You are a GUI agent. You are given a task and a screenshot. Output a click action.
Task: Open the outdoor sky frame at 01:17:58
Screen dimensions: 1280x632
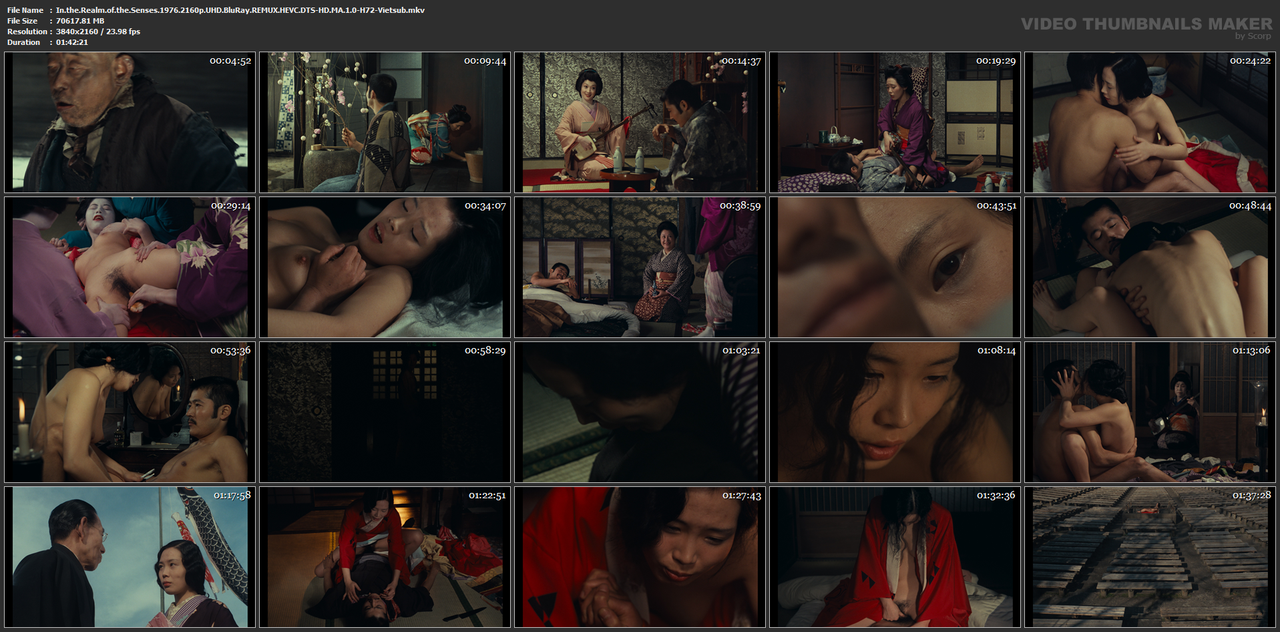(129, 557)
